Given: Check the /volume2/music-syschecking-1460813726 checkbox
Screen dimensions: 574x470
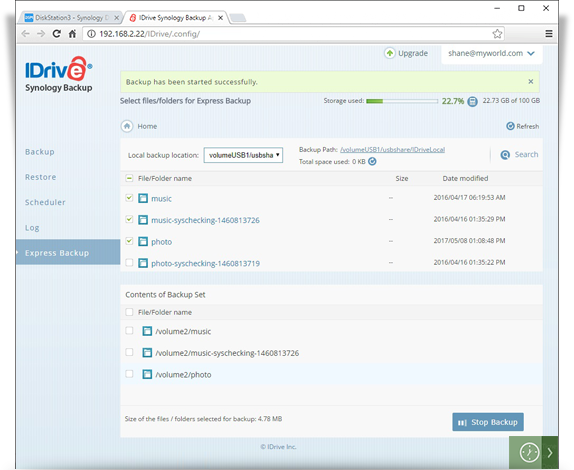Looking at the screenshot, I should pos(129,352).
